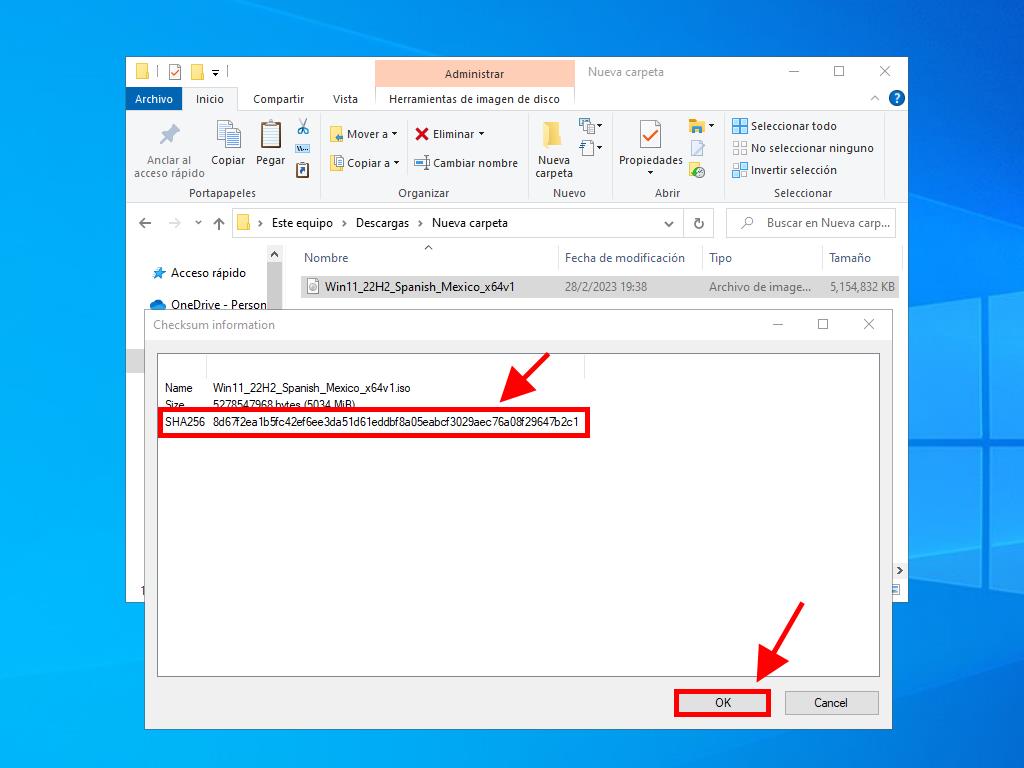Open the Eliminar dropdown arrow
The height and width of the screenshot is (768, 1024).
[481, 134]
